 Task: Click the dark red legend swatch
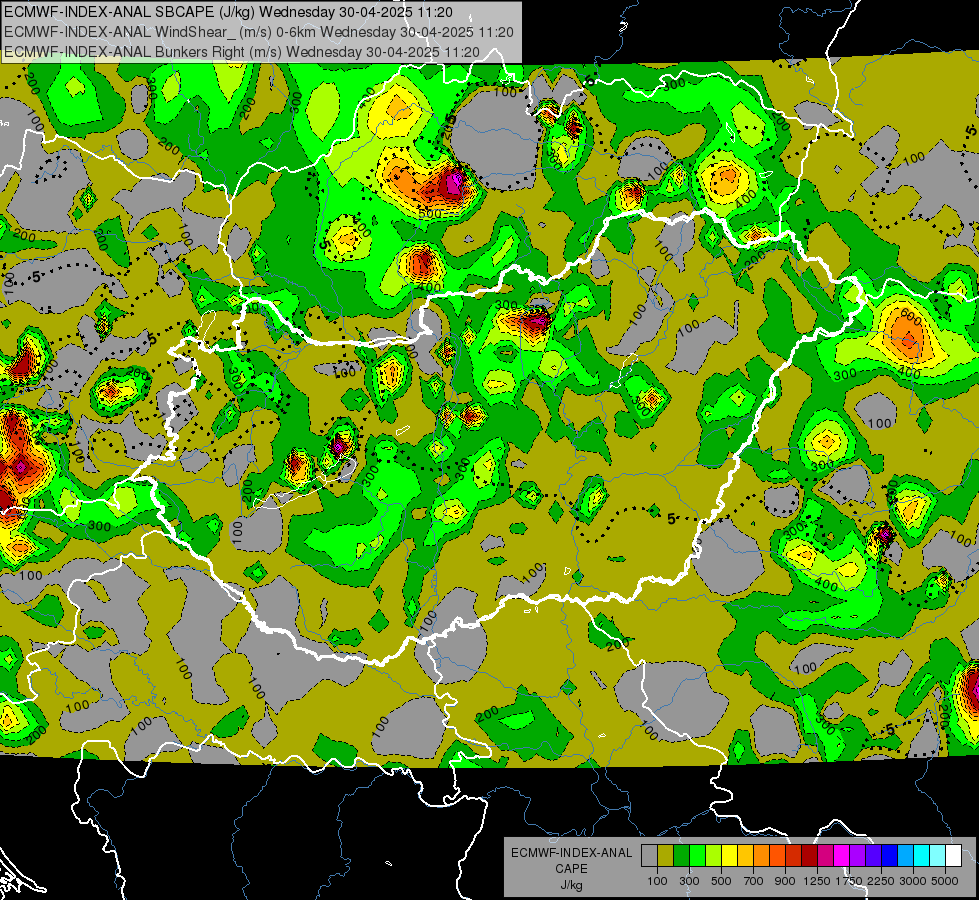[x=810, y=855]
